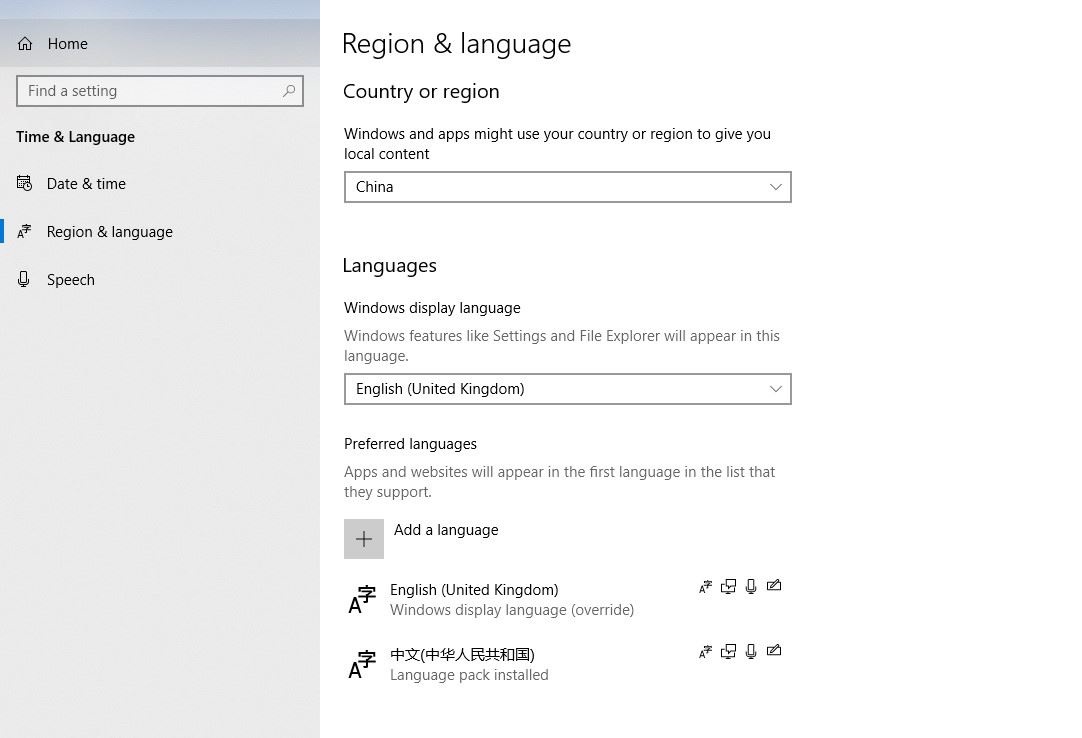Click handwriting icon for English (United Kingdom)
Image resolution: width=1082 pixels, height=738 pixels.
pyautogui.click(x=774, y=586)
